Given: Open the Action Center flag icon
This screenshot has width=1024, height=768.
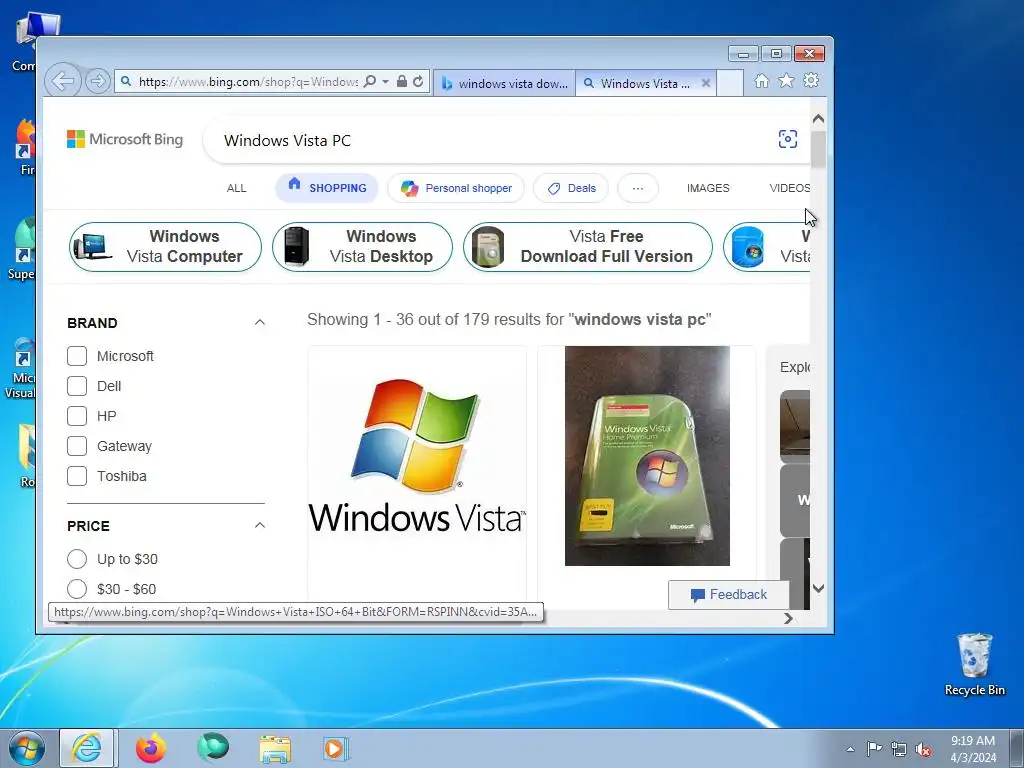Looking at the screenshot, I should [x=874, y=749].
